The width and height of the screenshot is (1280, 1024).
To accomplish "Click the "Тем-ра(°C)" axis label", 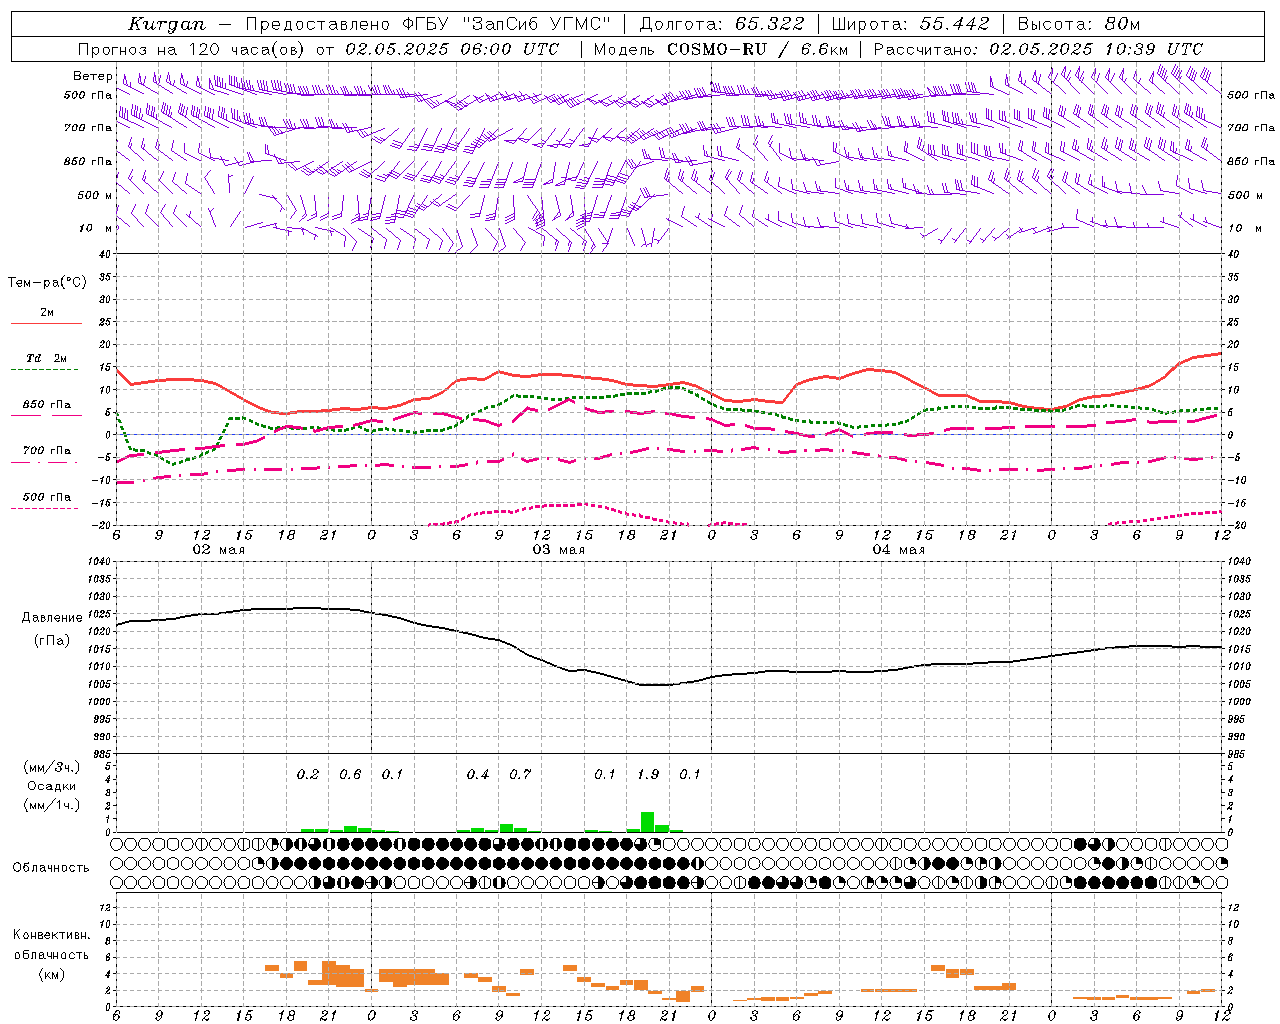I will (x=47, y=283).
